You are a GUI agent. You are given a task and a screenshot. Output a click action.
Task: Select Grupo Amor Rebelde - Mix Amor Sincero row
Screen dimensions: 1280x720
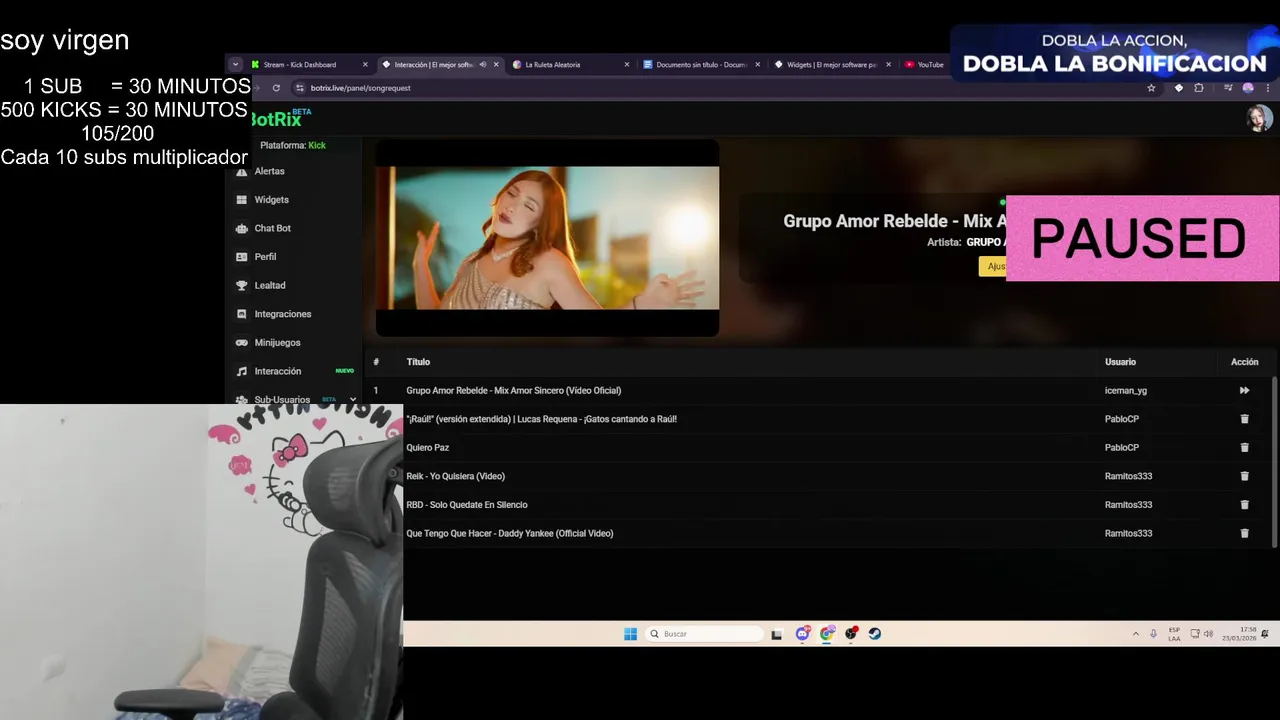820,391
